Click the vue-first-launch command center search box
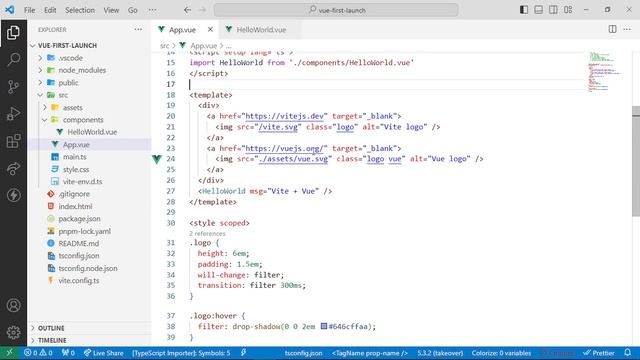The image size is (640, 360). [x=336, y=10]
